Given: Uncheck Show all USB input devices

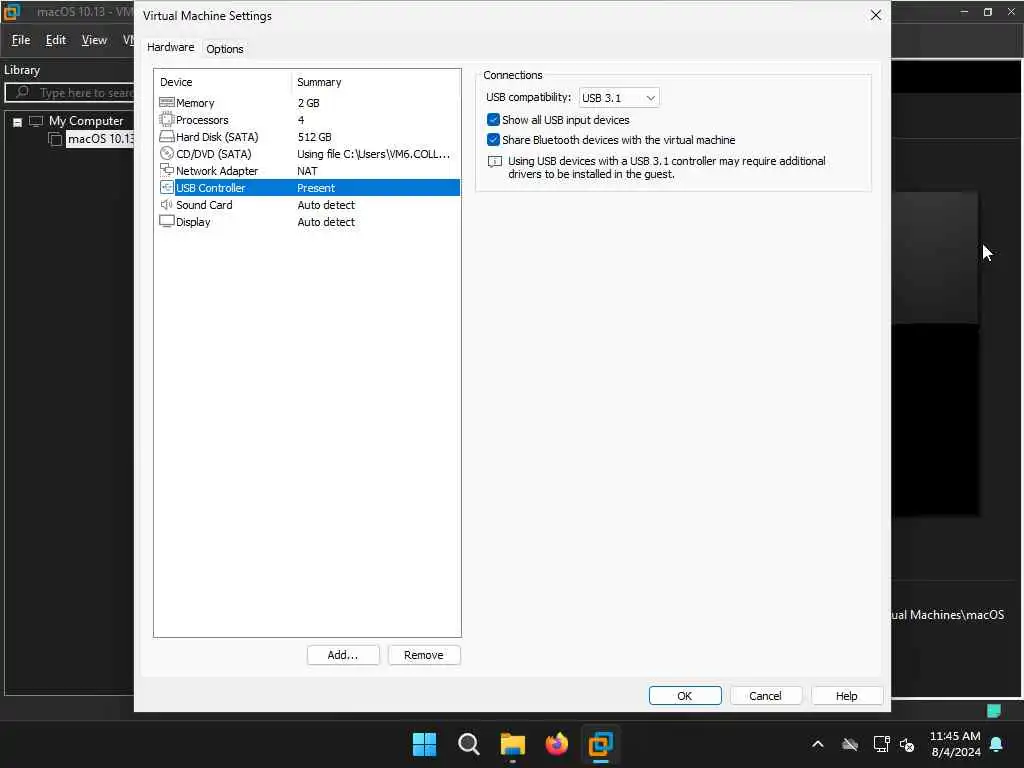Looking at the screenshot, I should tap(494, 120).
